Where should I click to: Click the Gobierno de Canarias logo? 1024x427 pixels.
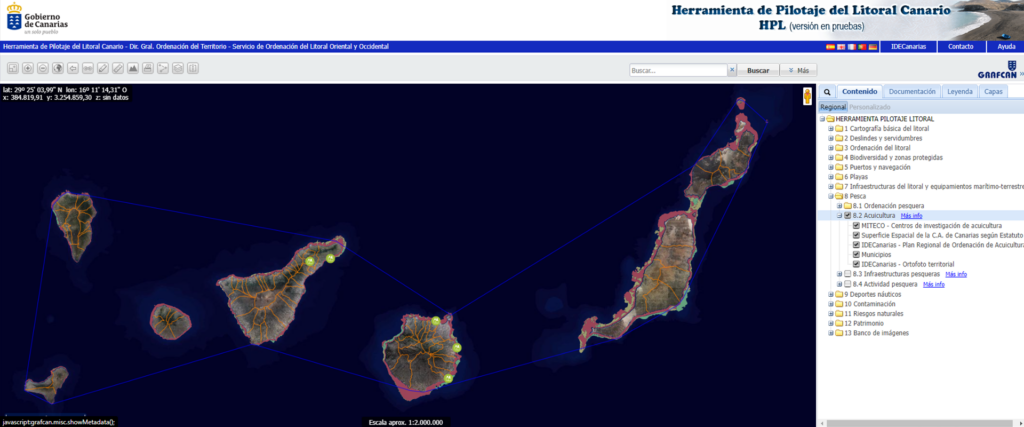click(37, 19)
